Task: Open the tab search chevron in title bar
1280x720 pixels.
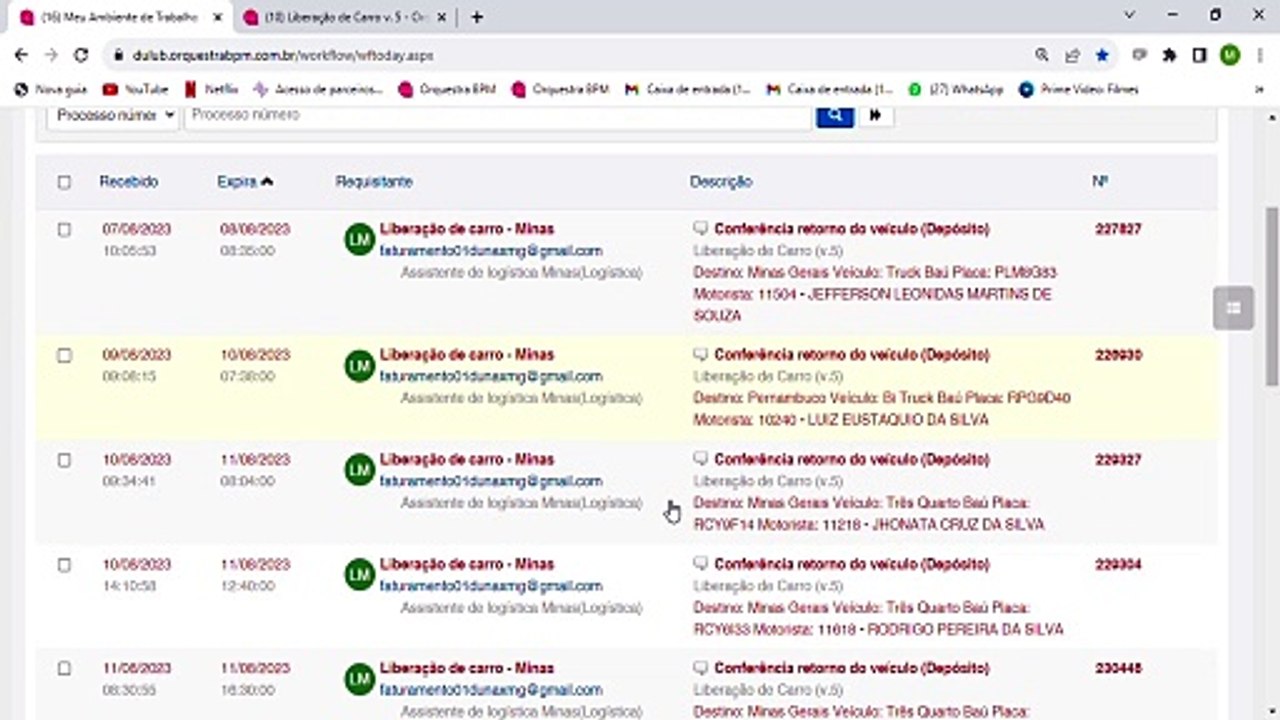Action: pyautogui.click(x=1130, y=15)
